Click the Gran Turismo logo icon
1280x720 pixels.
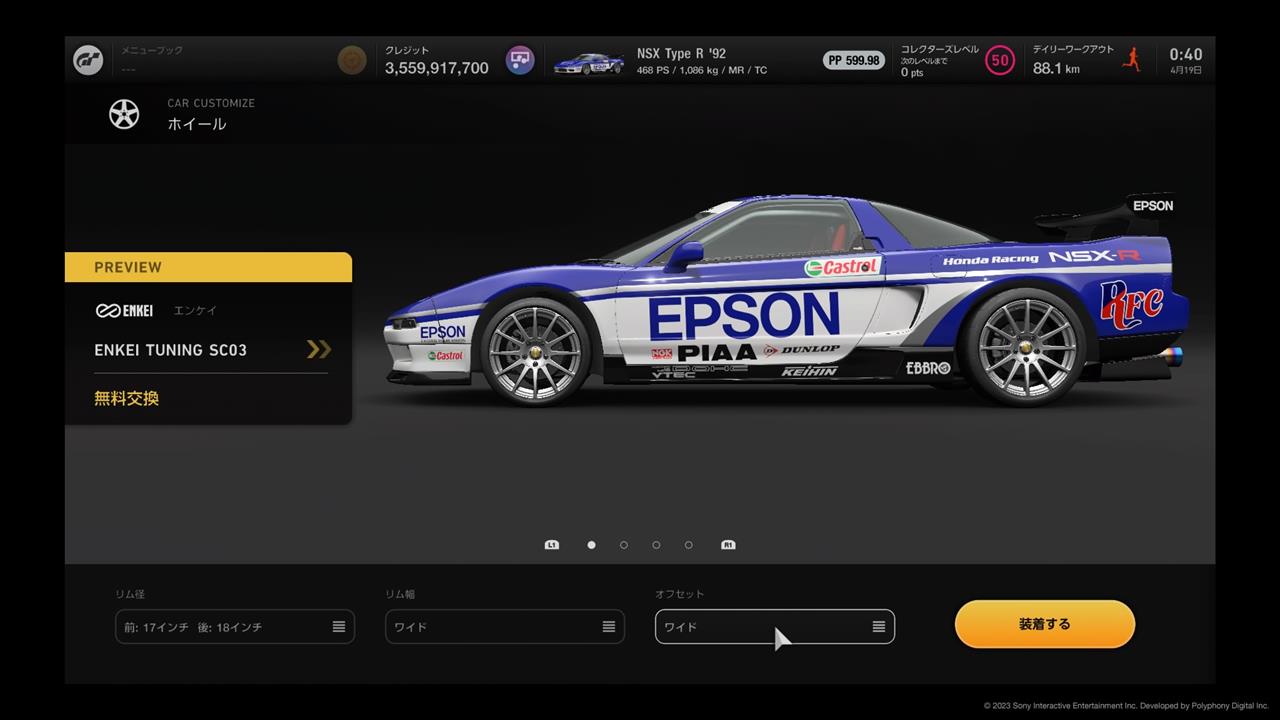(88, 60)
